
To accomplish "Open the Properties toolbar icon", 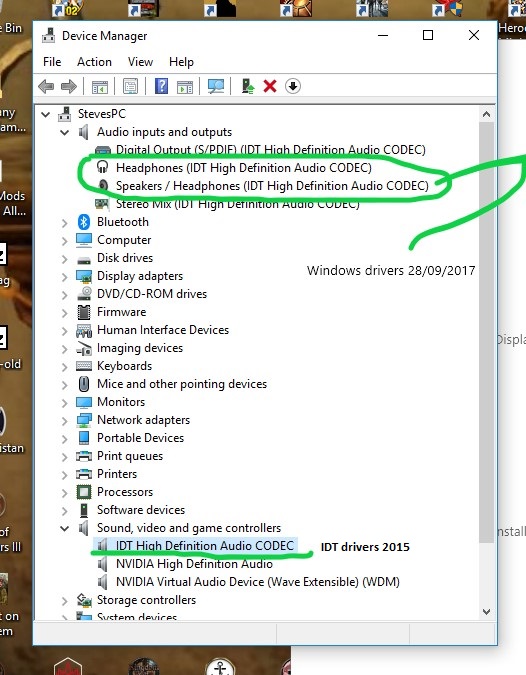I will point(130,86).
